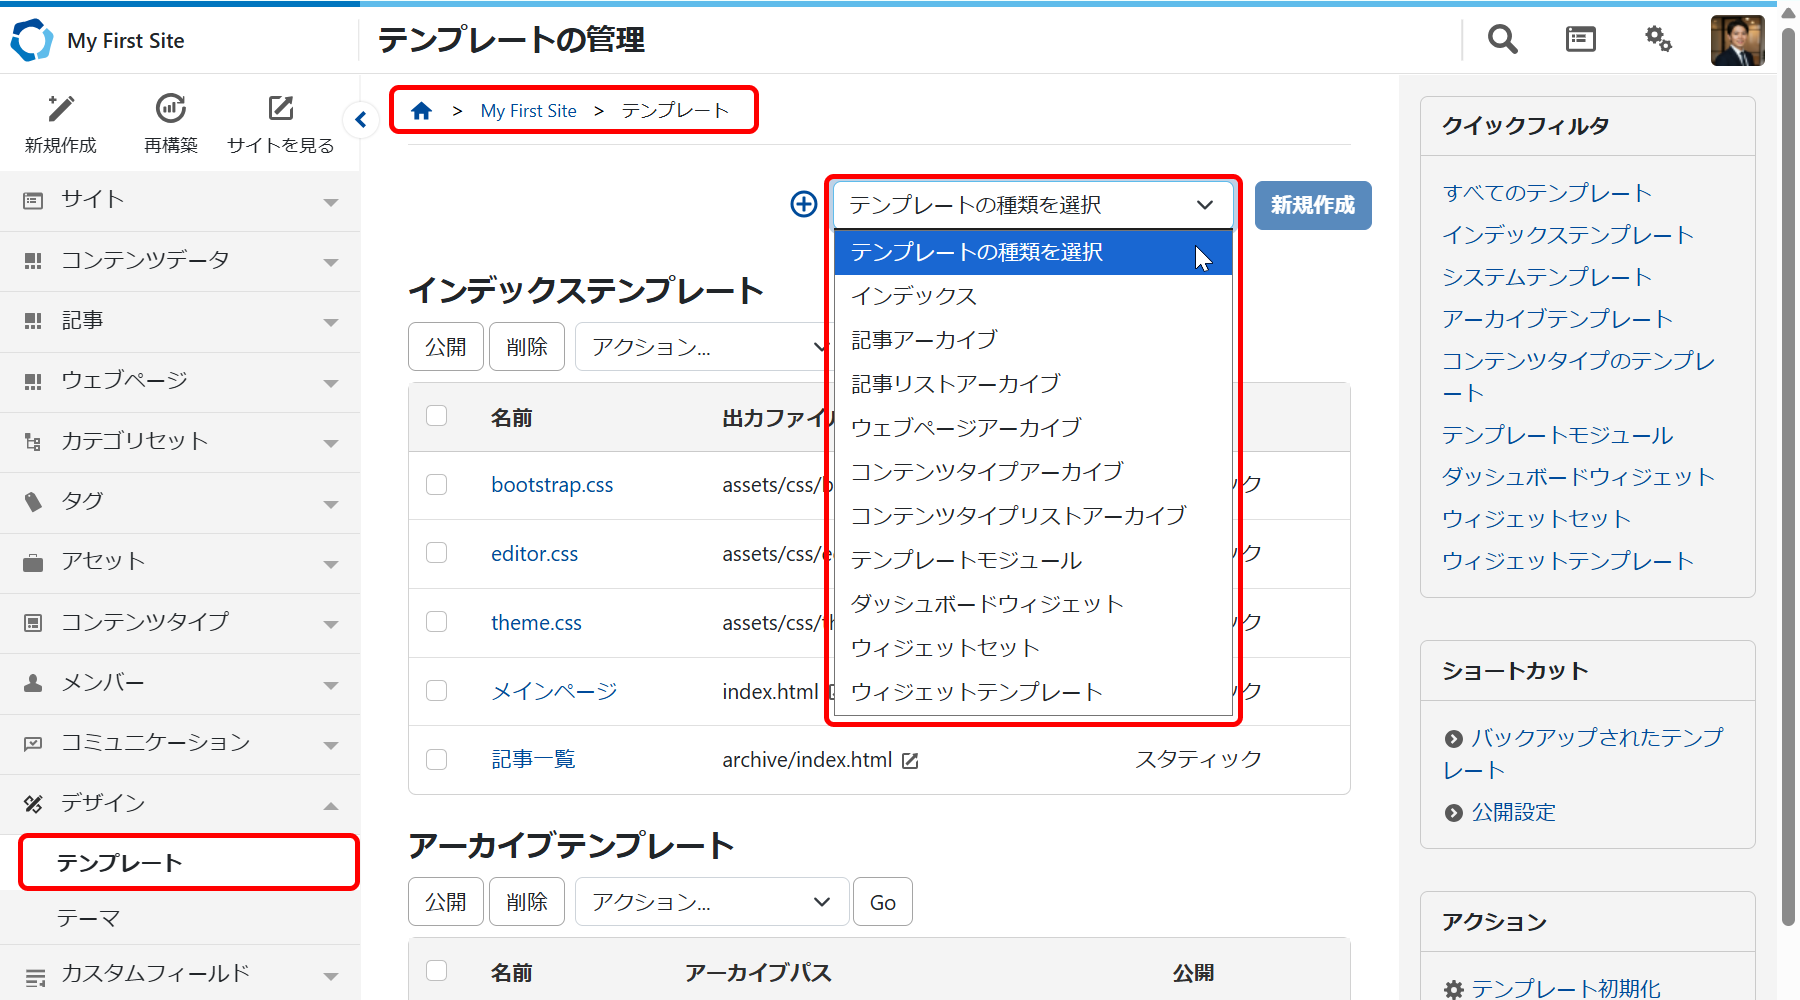The height and width of the screenshot is (1000, 1800).
Task: Open the system settings gears icon
Action: tap(1658, 39)
